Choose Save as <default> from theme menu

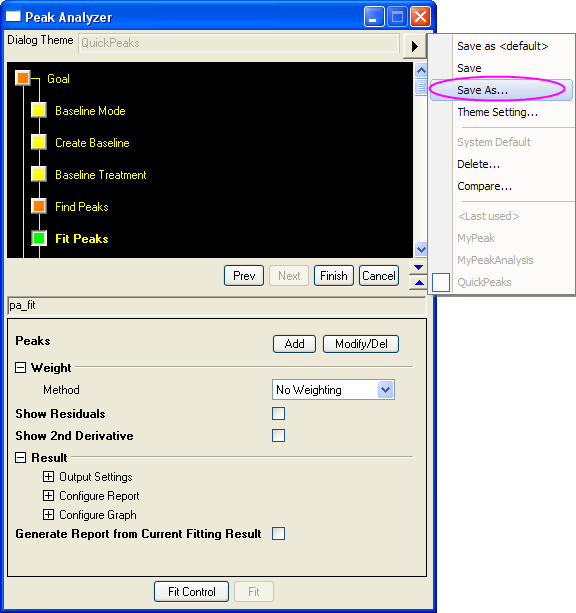click(x=502, y=46)
